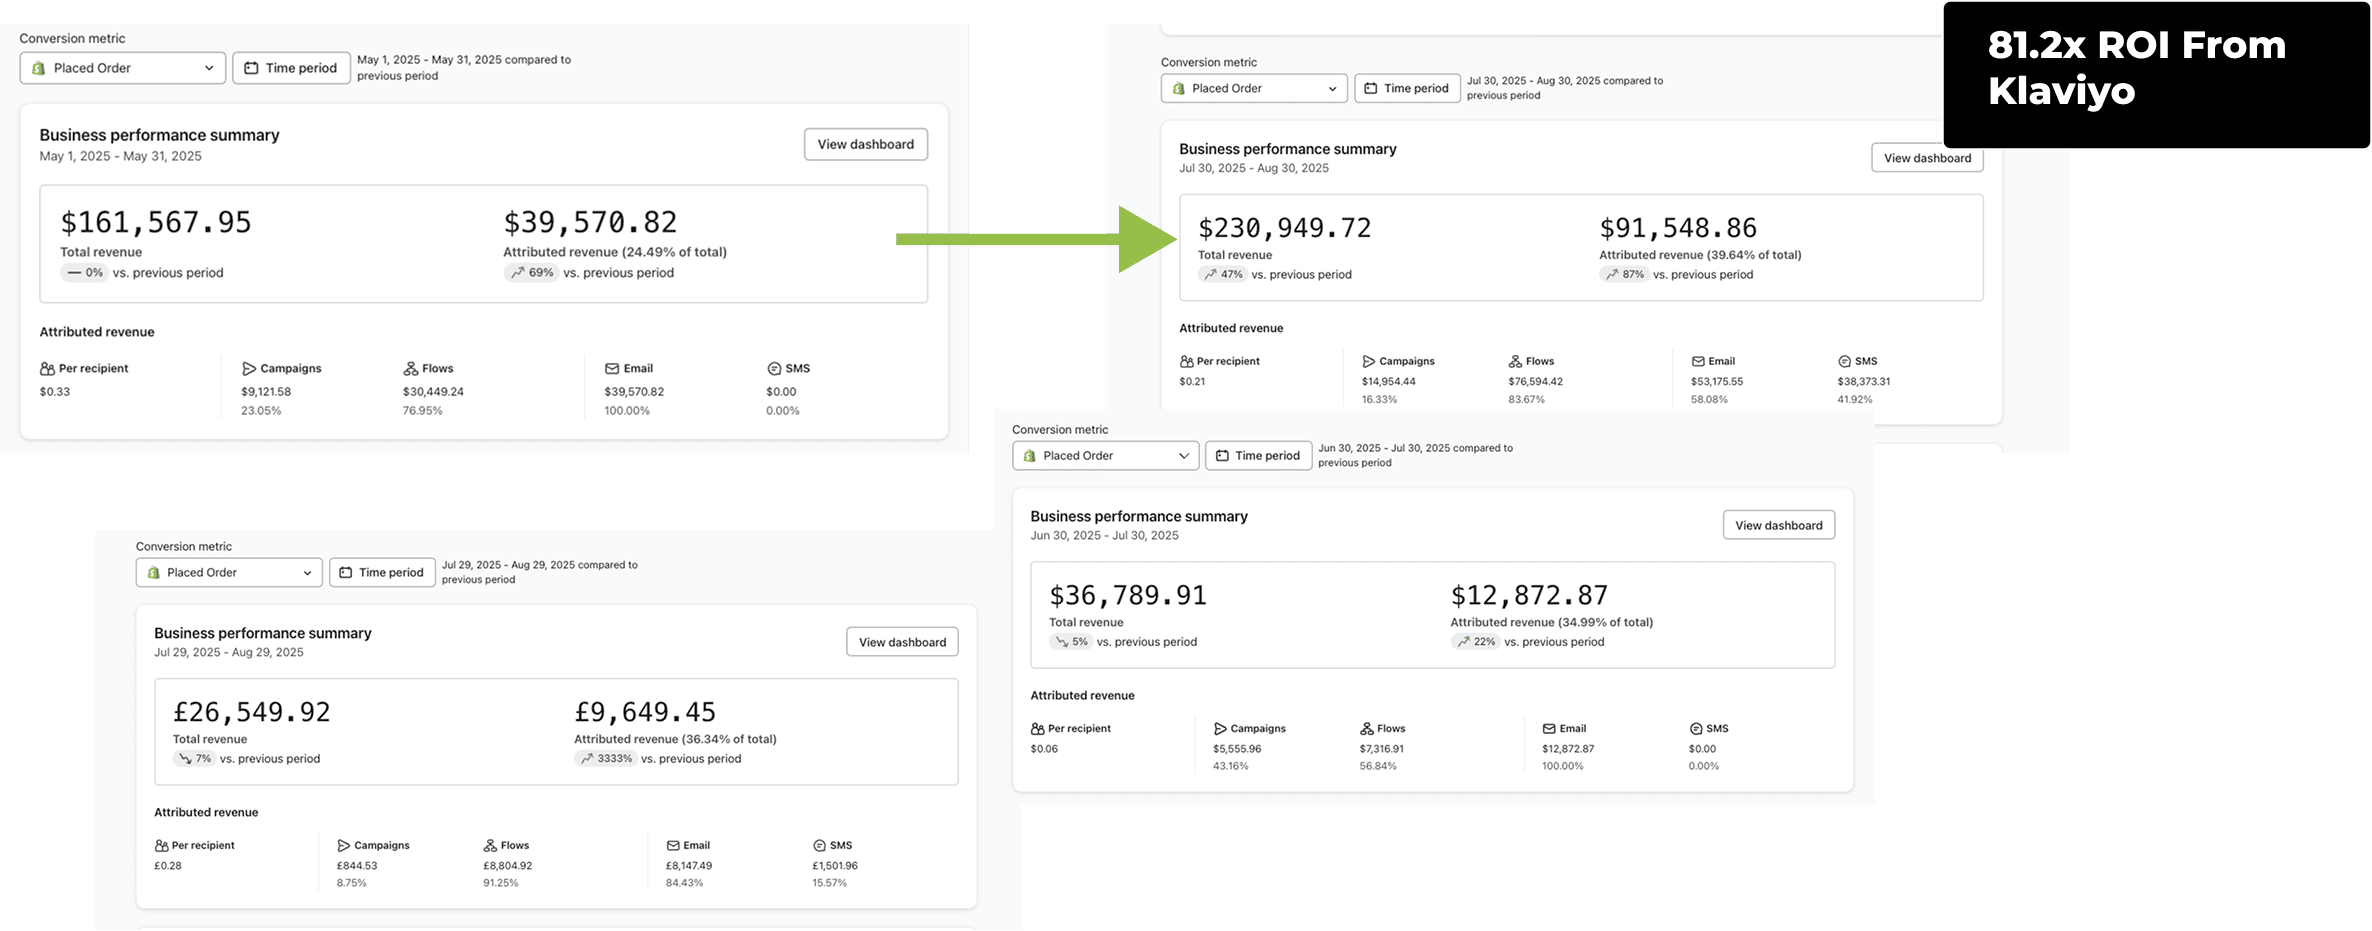Open Time period button beside Jul 30 - Aug 30 range
Image resolution: width=2372 pixels, height=931 pixels.
coord(1407,88)
